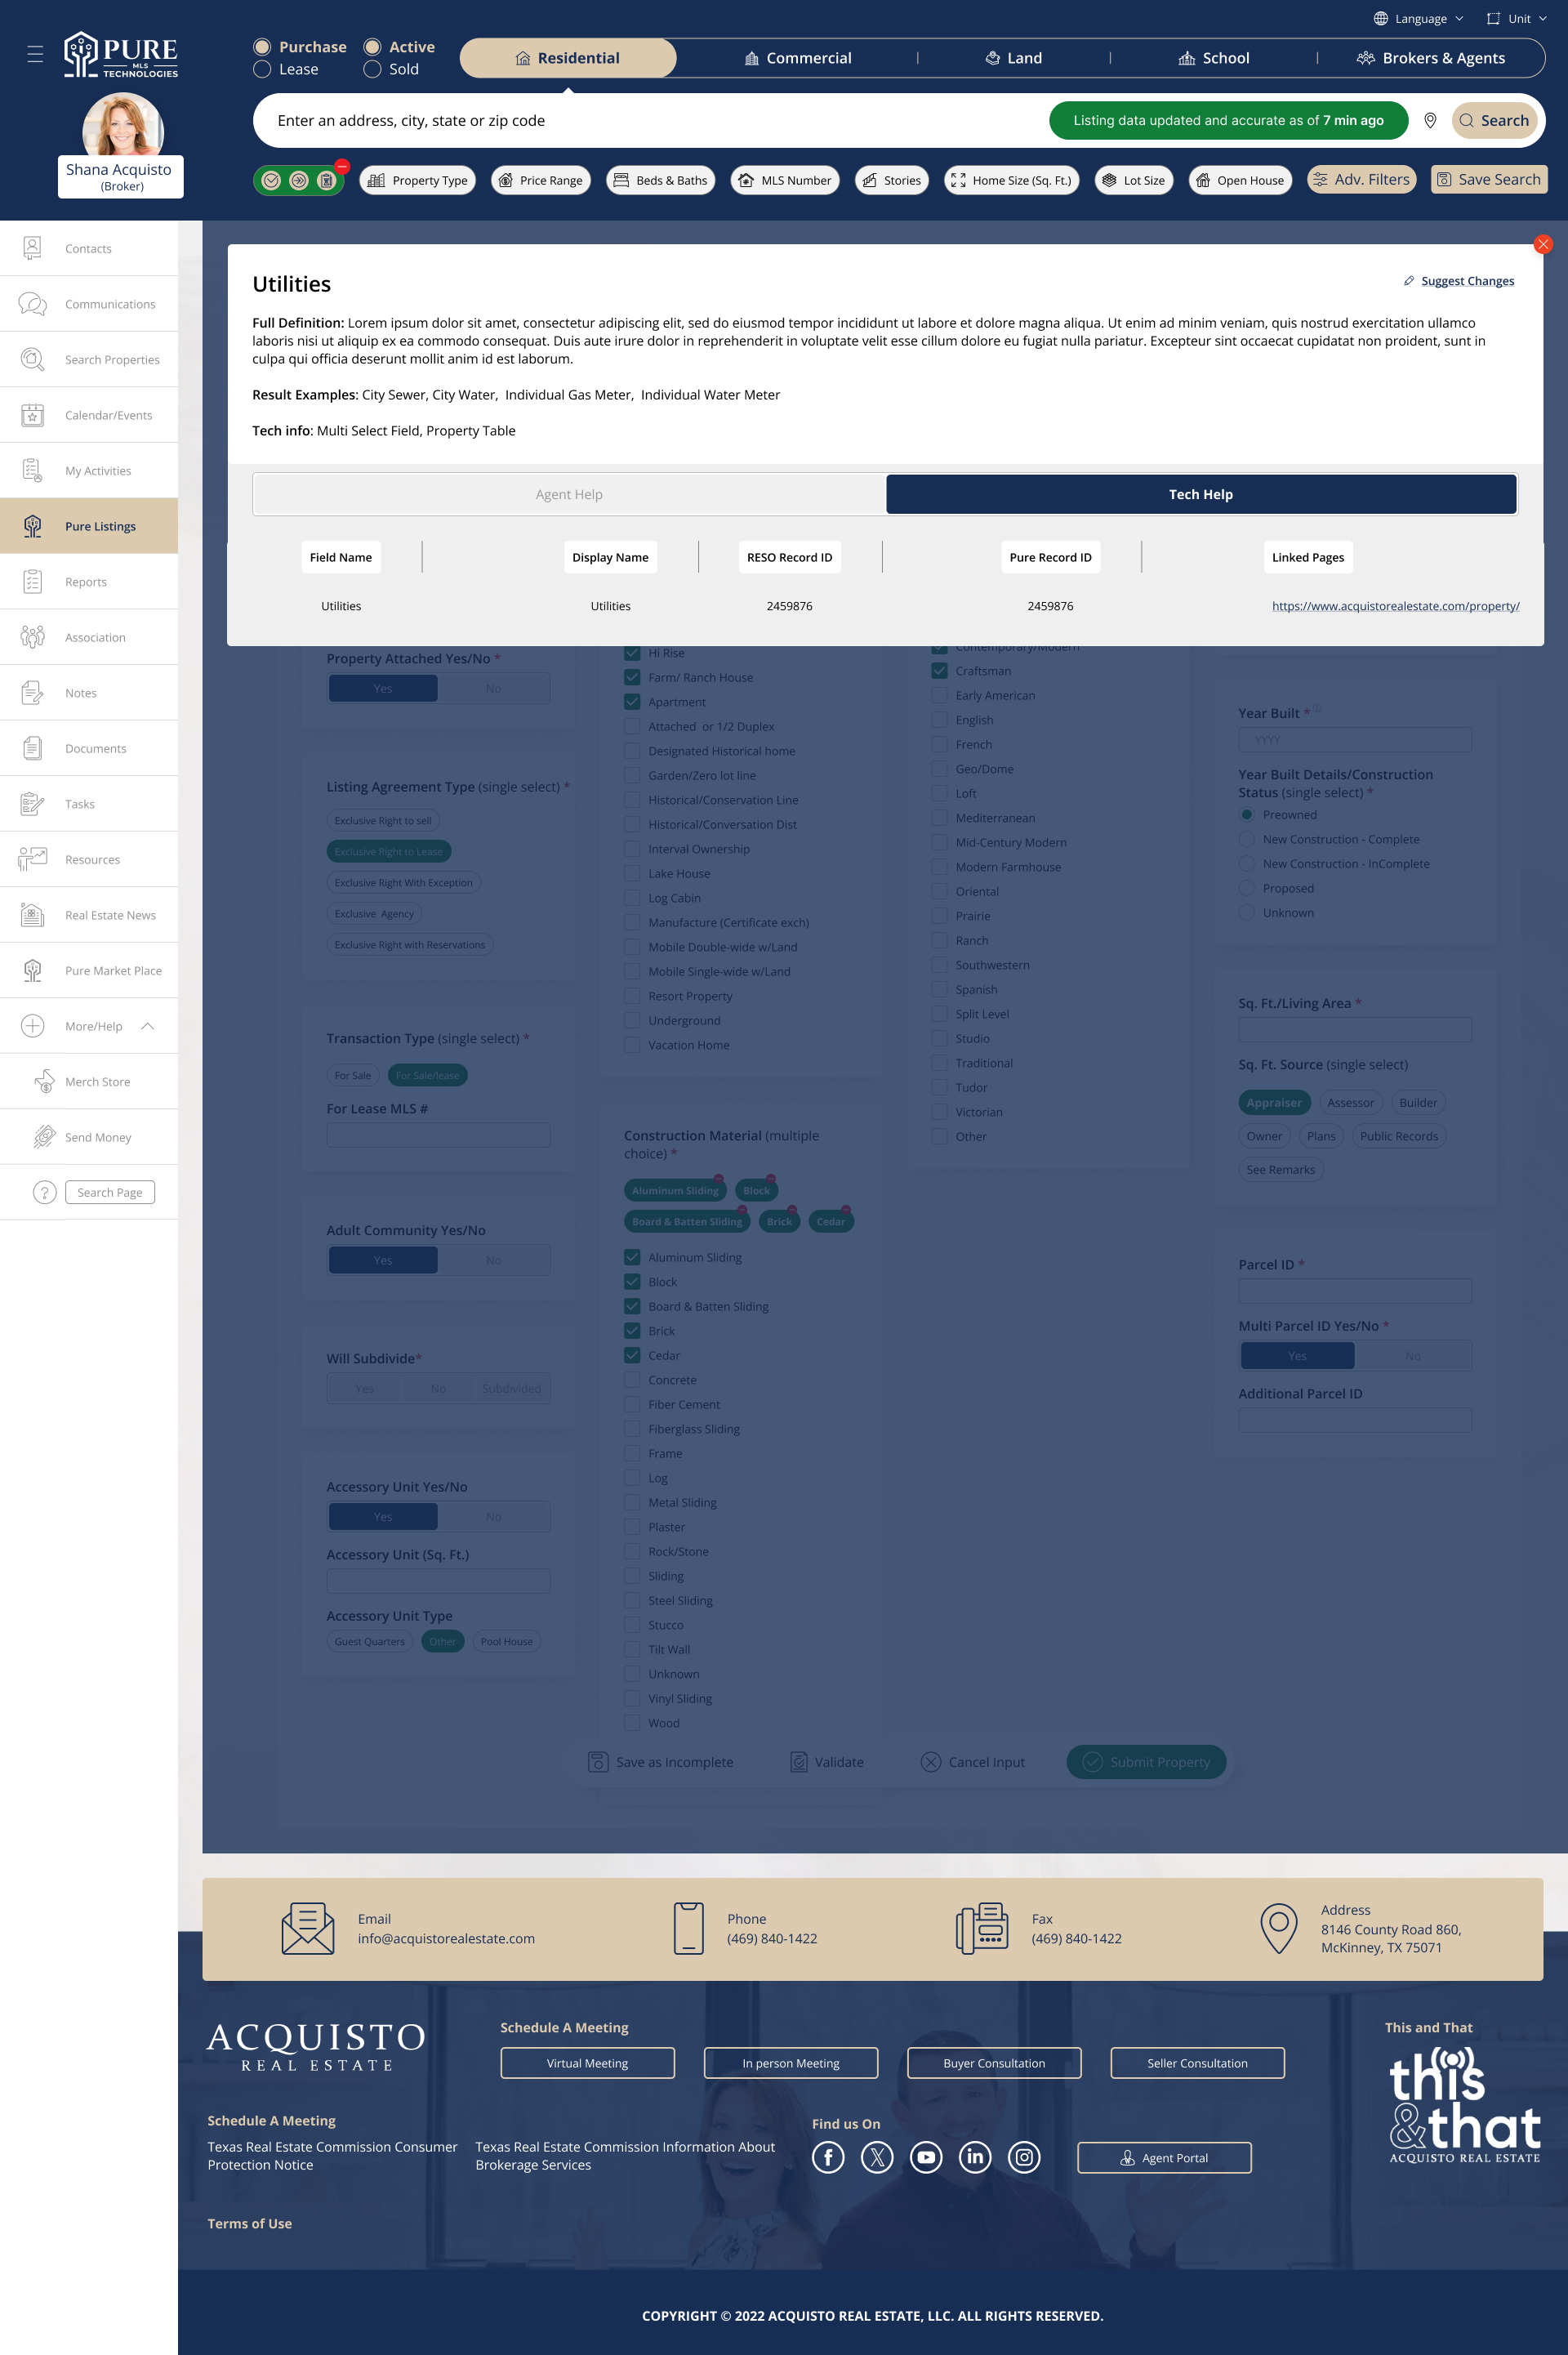Select the Sold radio button
1568x2355 pixels.
(372, 69)
